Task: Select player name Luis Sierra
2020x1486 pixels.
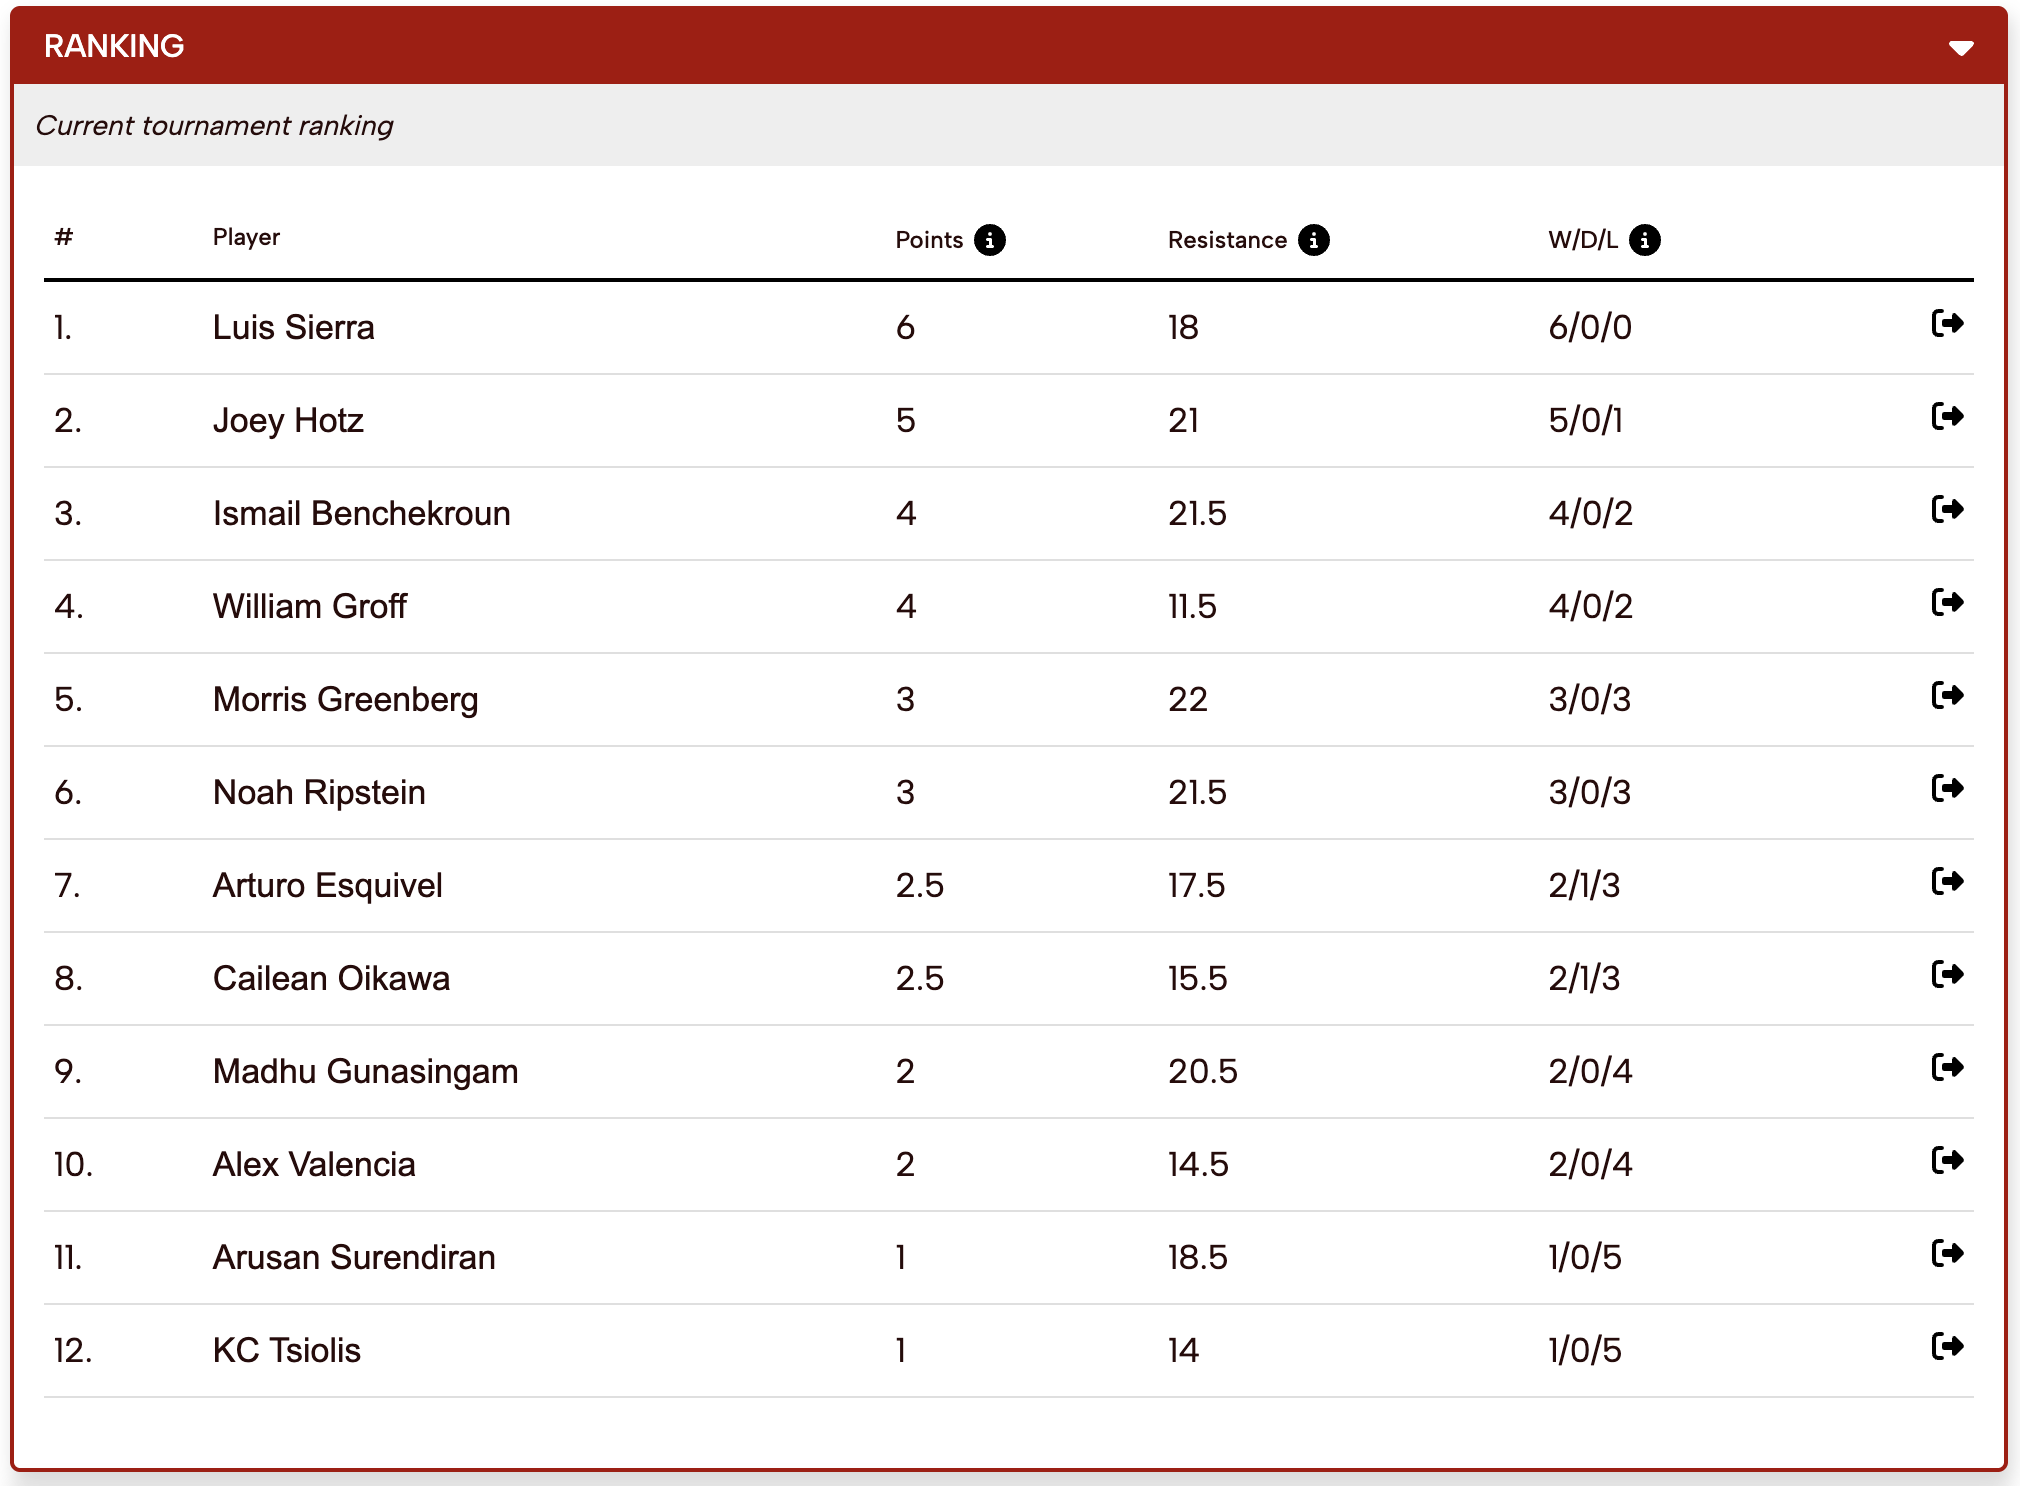Action: click(x=293, y=328)
